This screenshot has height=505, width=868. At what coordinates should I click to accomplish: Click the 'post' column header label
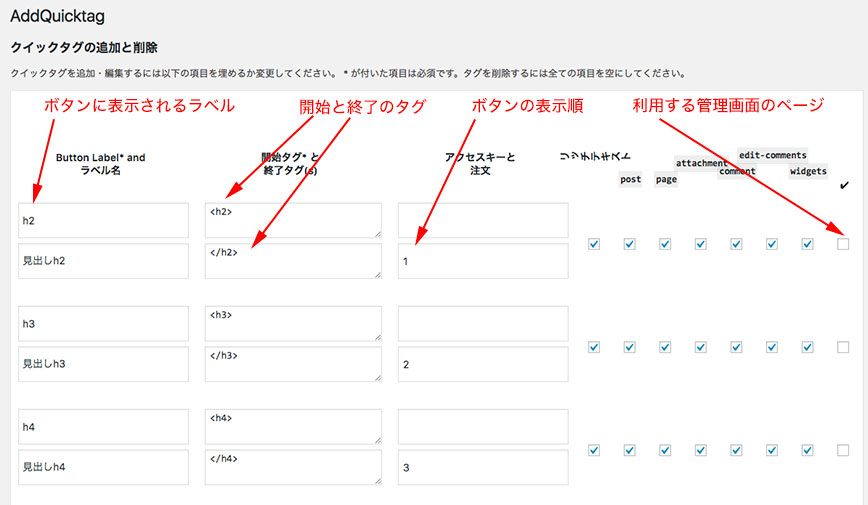coord(631,179)
